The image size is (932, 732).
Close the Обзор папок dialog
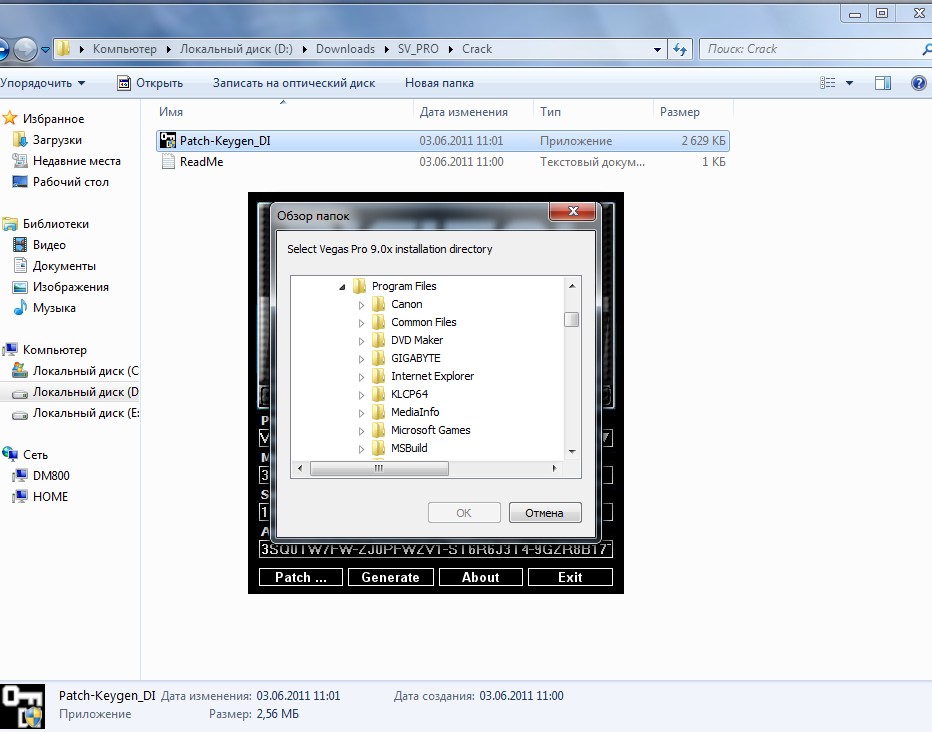click(573, 211)
